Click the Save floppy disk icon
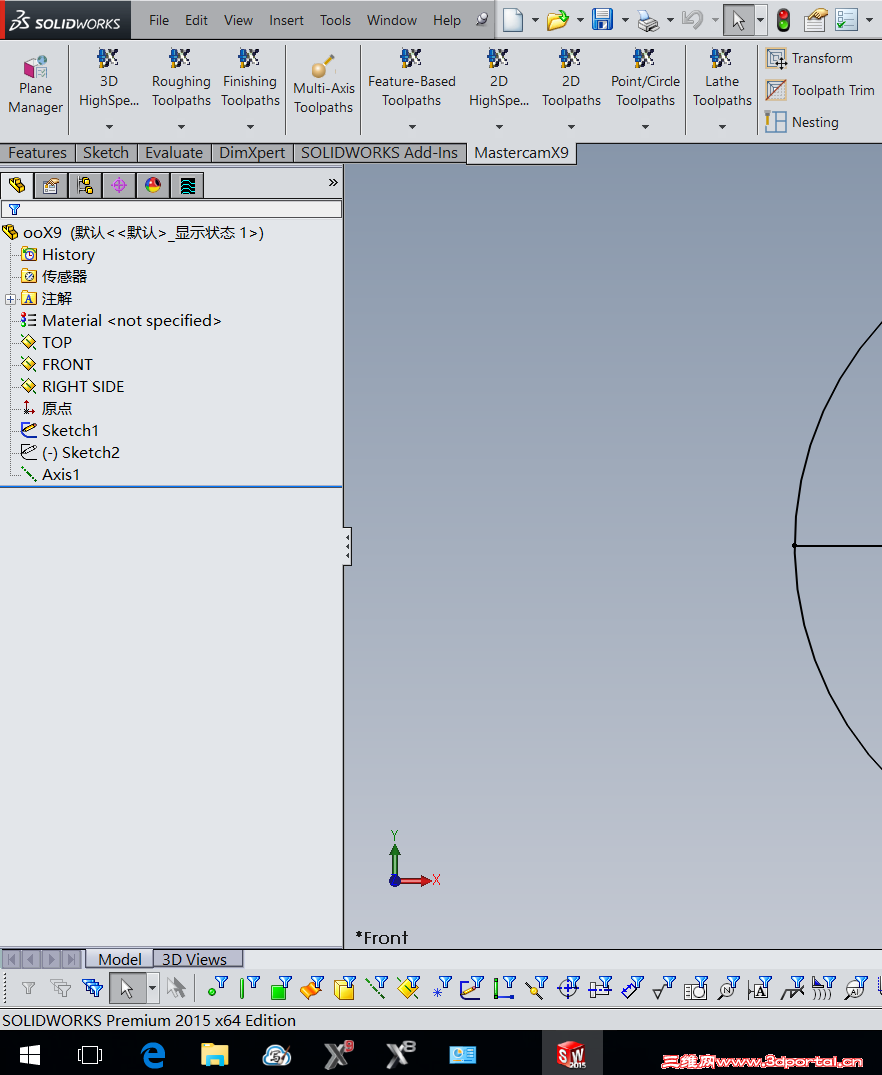 [602, 20]
